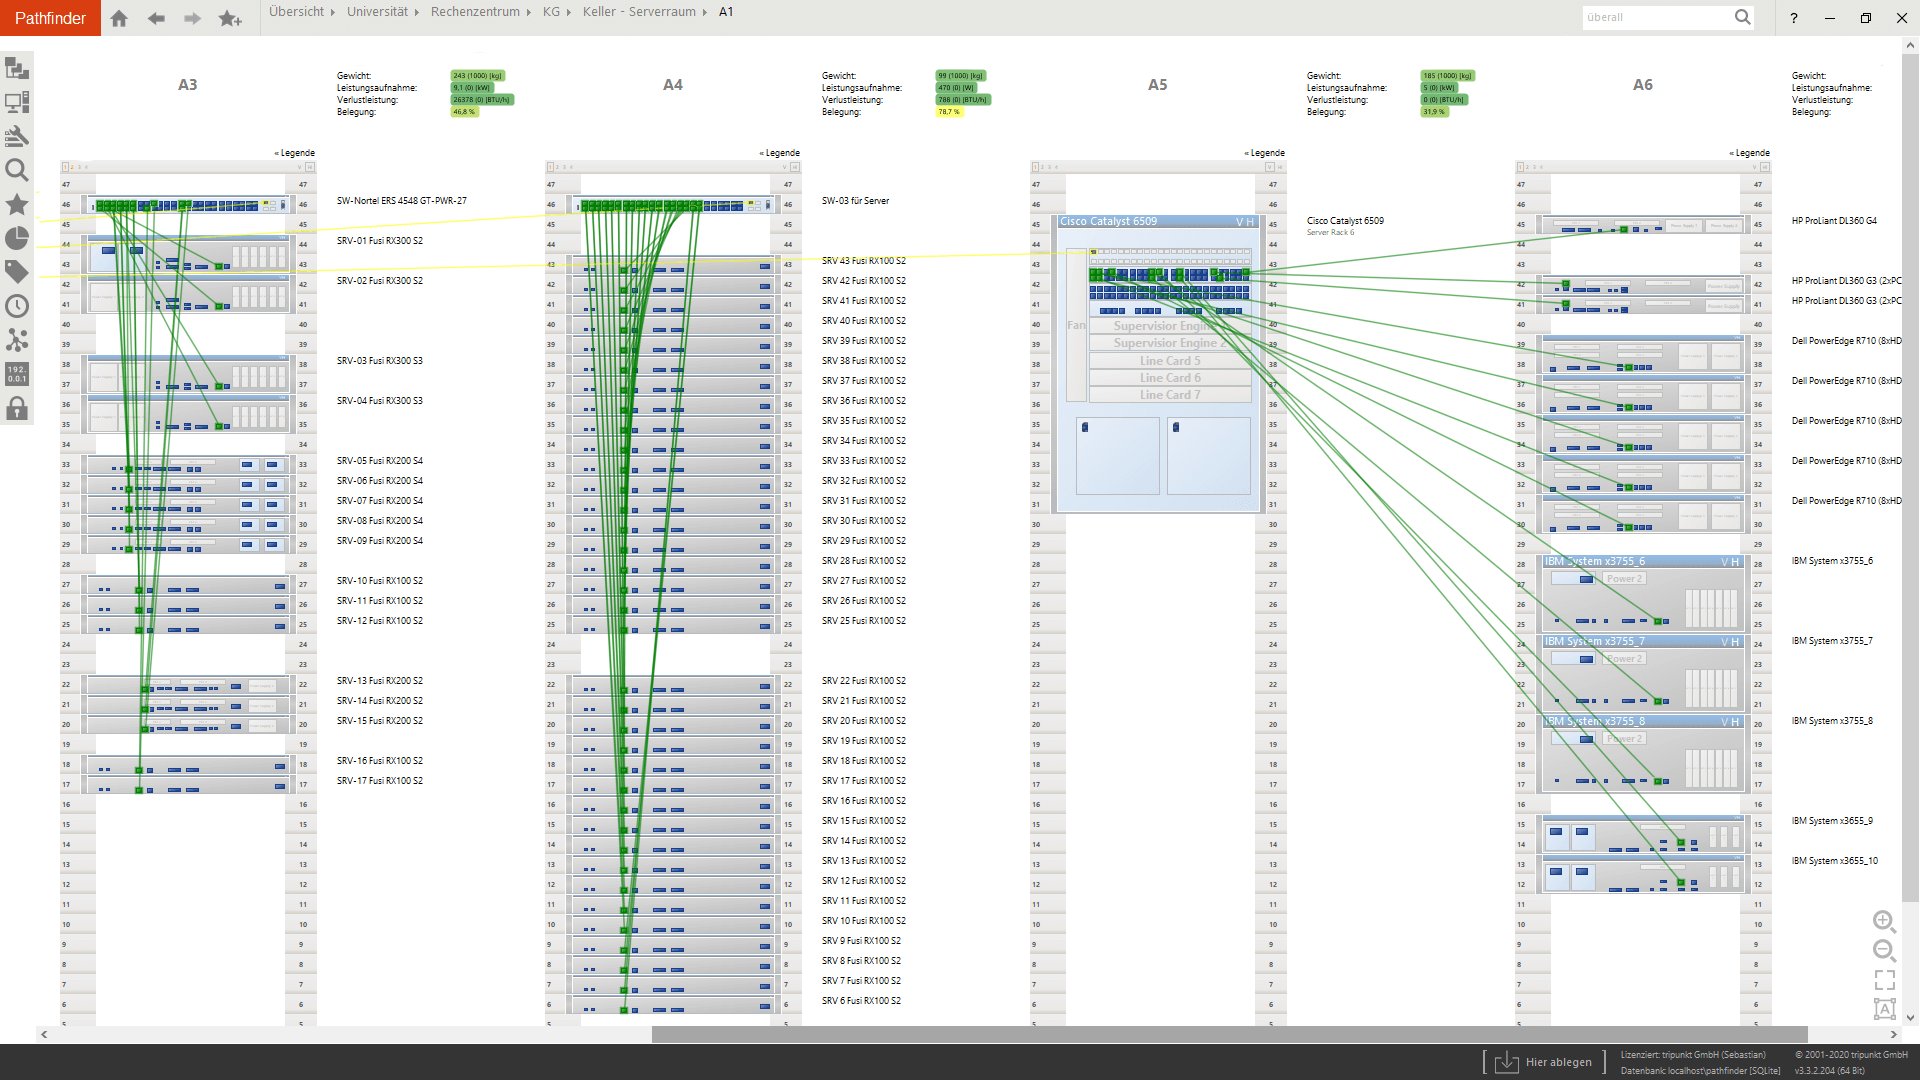The height and width of the screenshot is (1080, 1920).
Task: Select the topology hierarchy icon in the sidebar
Action: coord(16,68)
